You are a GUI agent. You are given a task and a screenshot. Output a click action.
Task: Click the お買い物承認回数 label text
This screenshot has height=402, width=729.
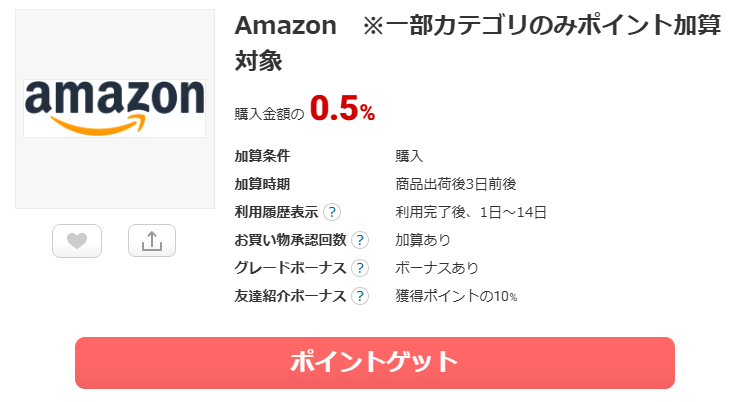290,240
